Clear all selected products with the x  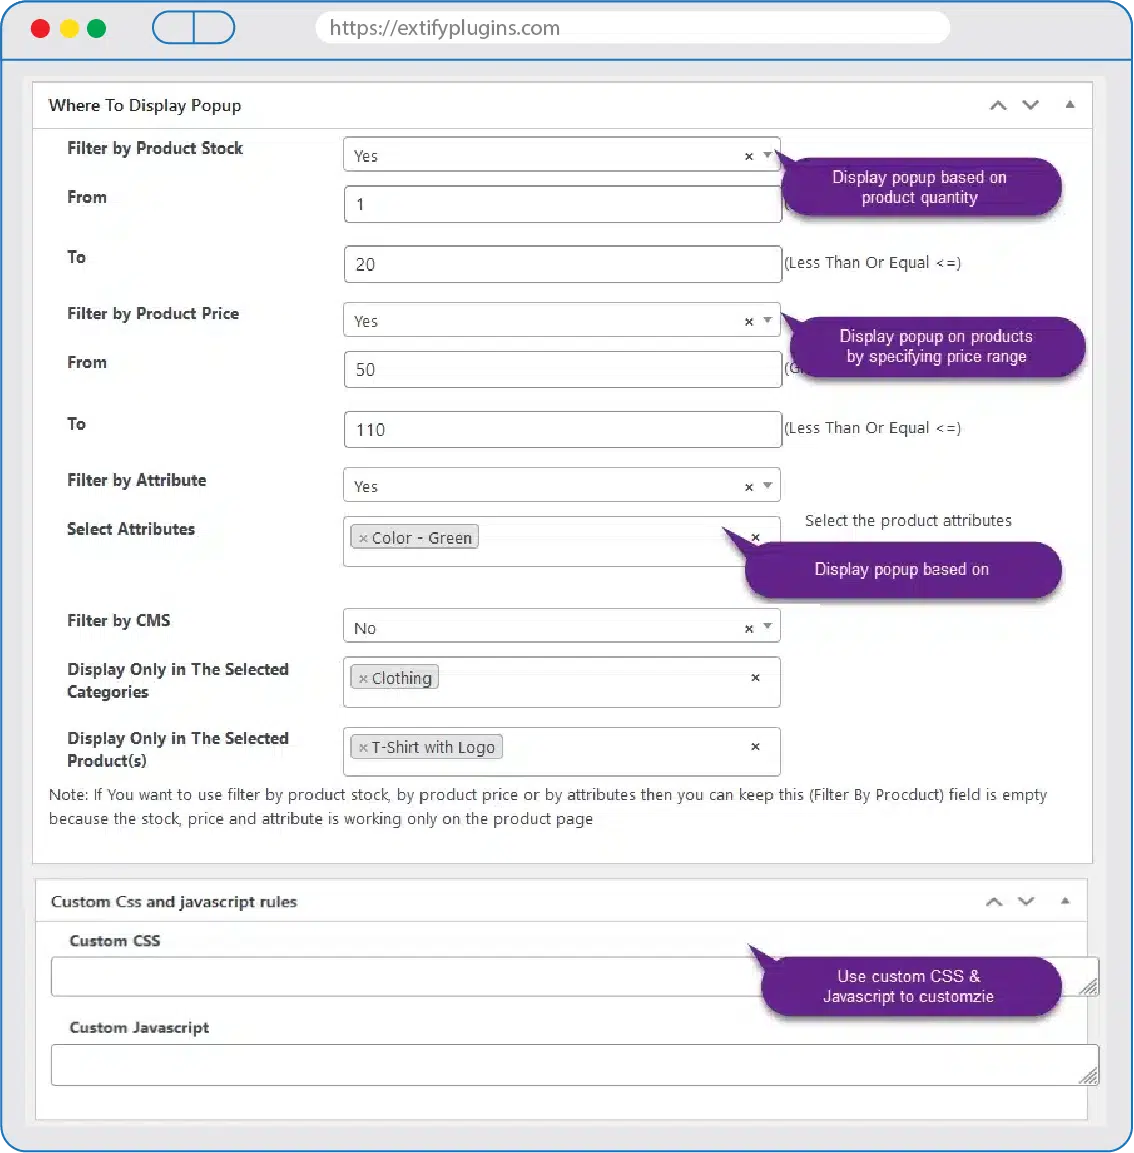[755, 746]
